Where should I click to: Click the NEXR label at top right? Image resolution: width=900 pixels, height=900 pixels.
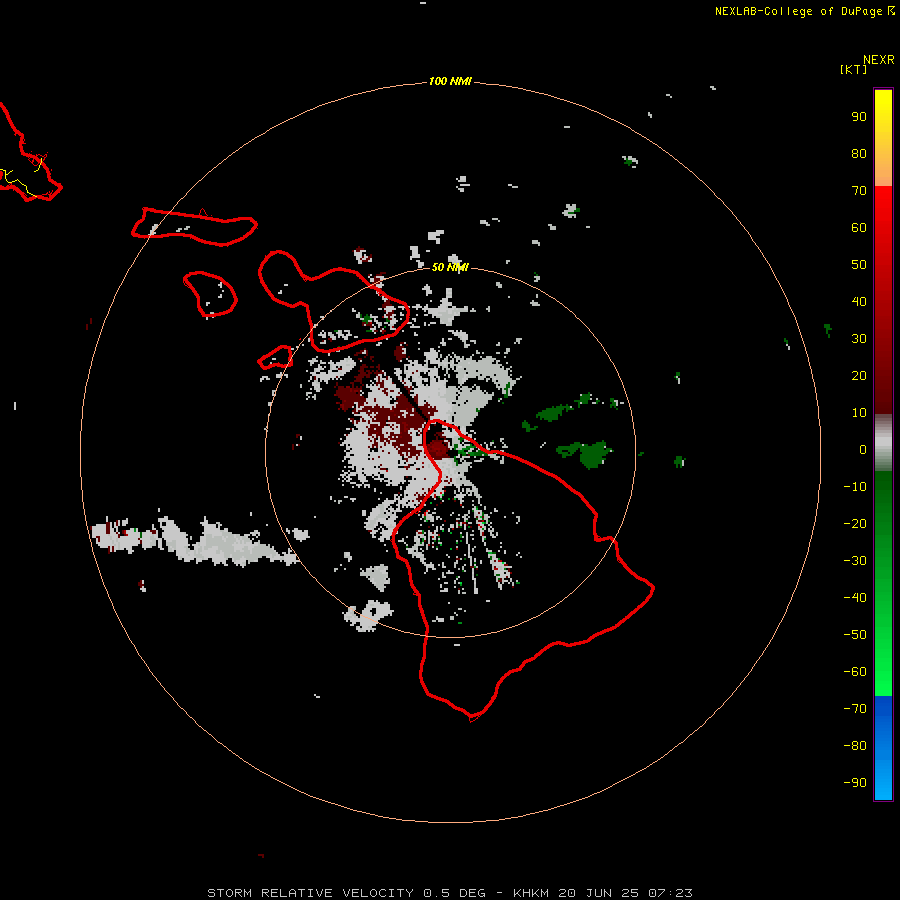click(879, 60)
